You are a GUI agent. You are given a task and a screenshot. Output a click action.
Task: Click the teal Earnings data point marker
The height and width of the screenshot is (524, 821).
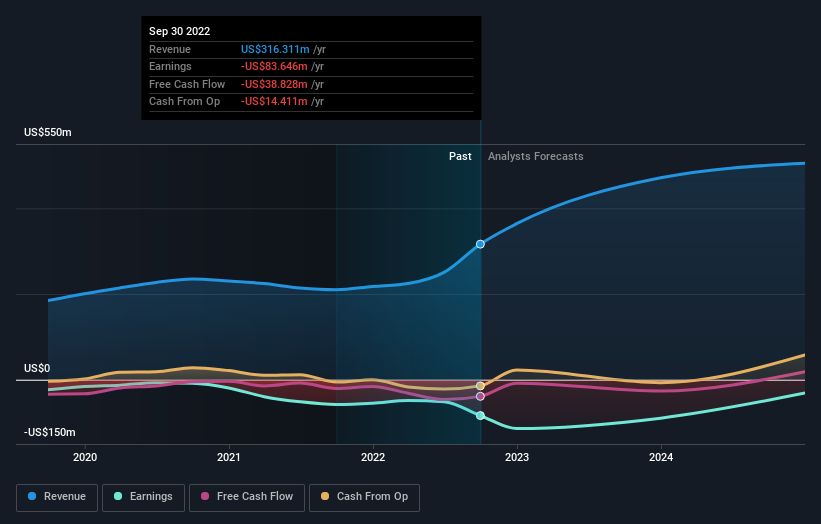[480, 416]
